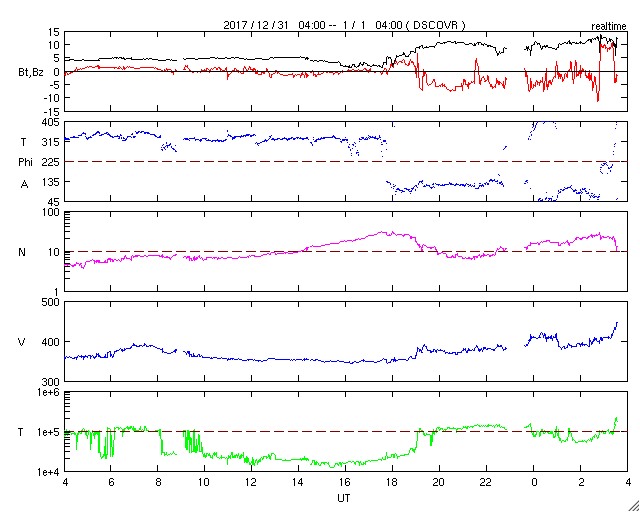Select the "400" tick on the V axis
Screen dimensions: 640x512
tap(52, 342)
